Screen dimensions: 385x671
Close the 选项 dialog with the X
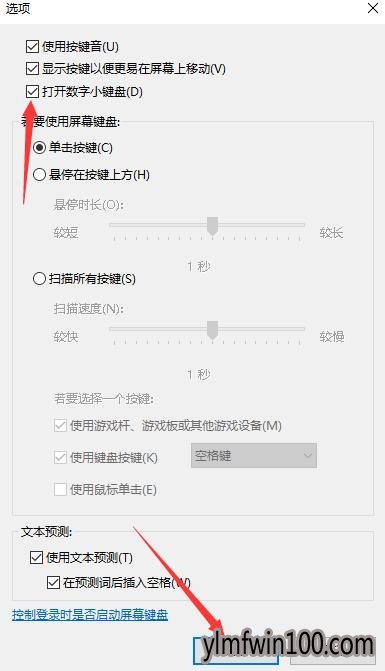click(x=373, y=8)
